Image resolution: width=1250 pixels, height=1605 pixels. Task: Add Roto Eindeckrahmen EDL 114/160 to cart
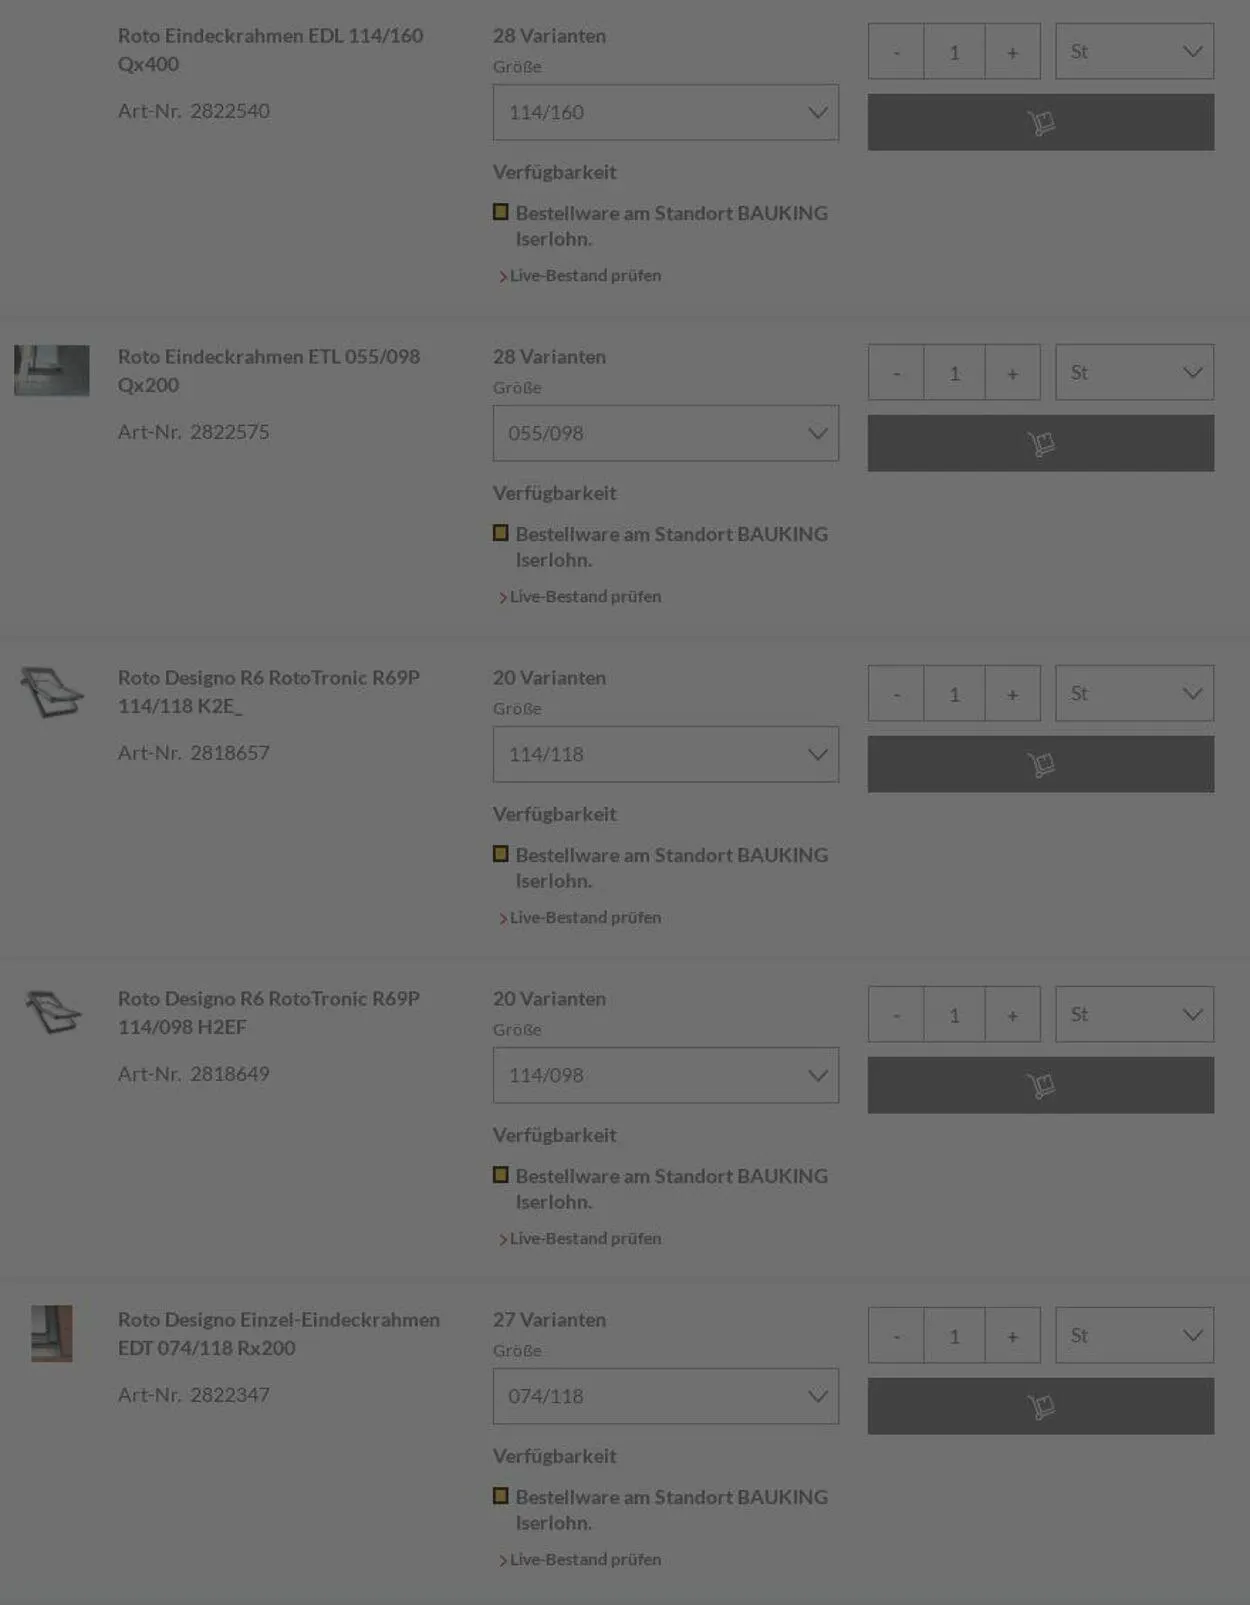click(x=1040, y=122)
